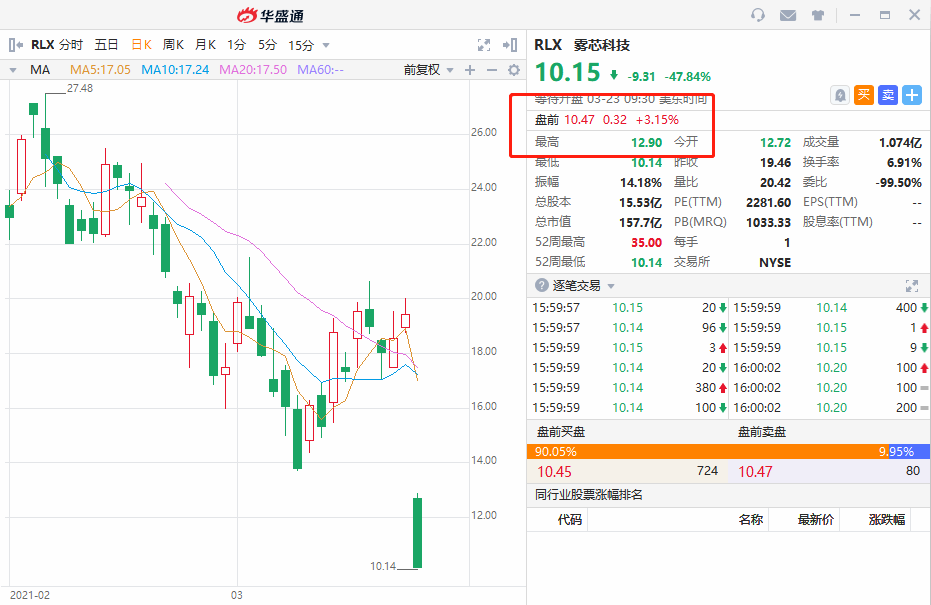Click the 27.48 high price marker
931x605 pixels.
(80, 88)
